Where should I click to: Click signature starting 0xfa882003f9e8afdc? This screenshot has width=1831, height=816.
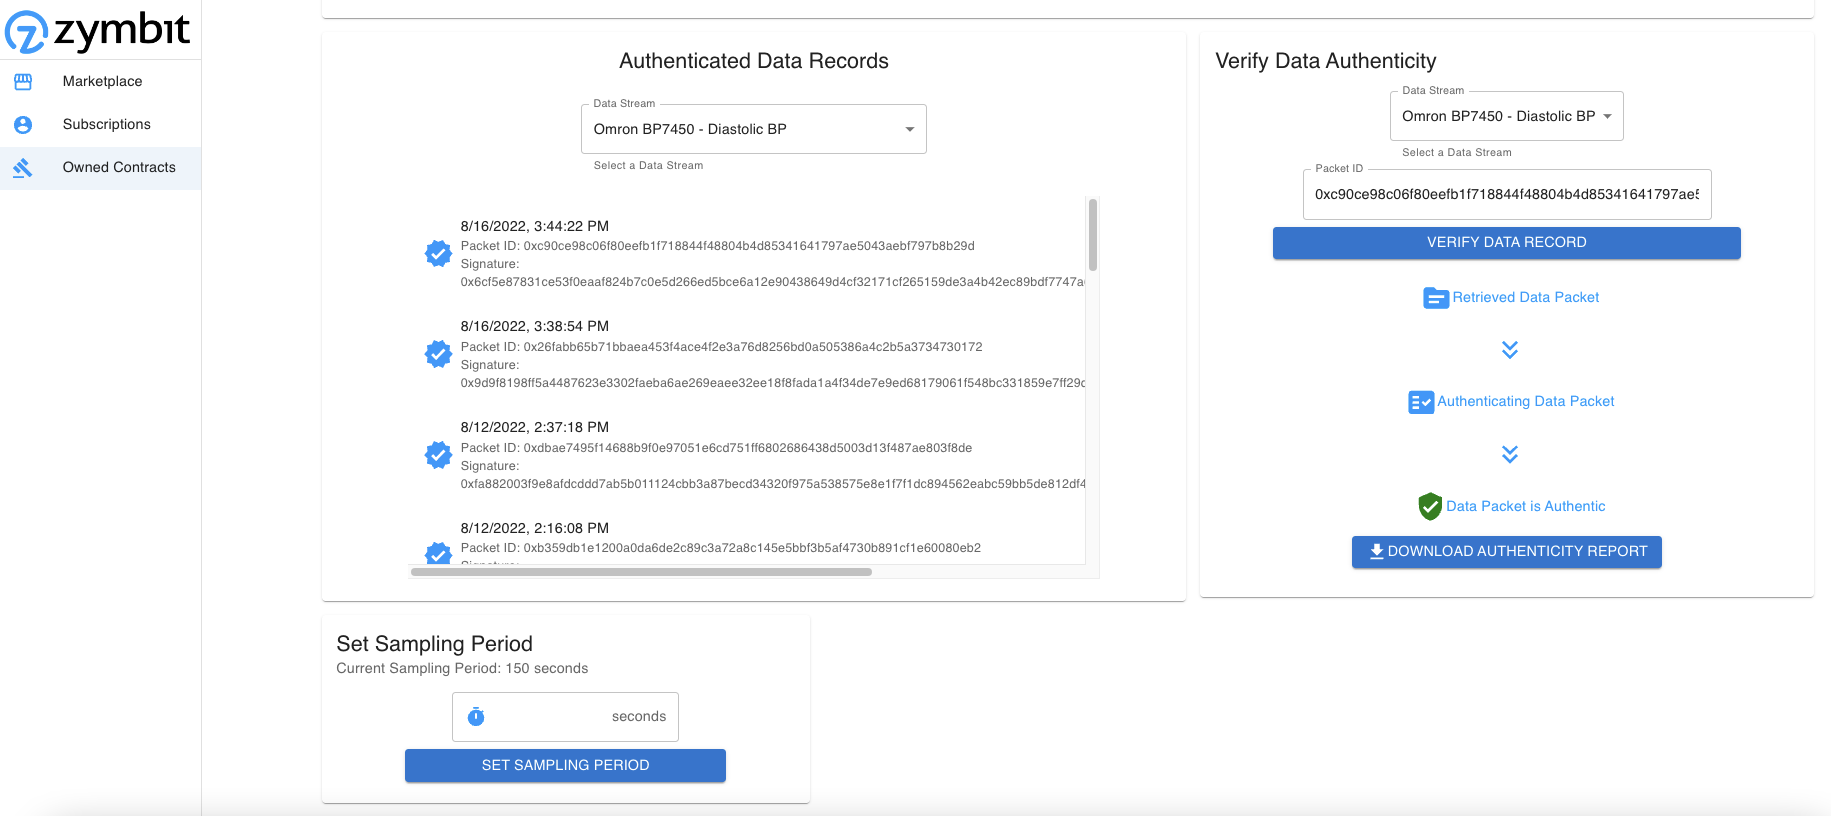click(772, 484)
